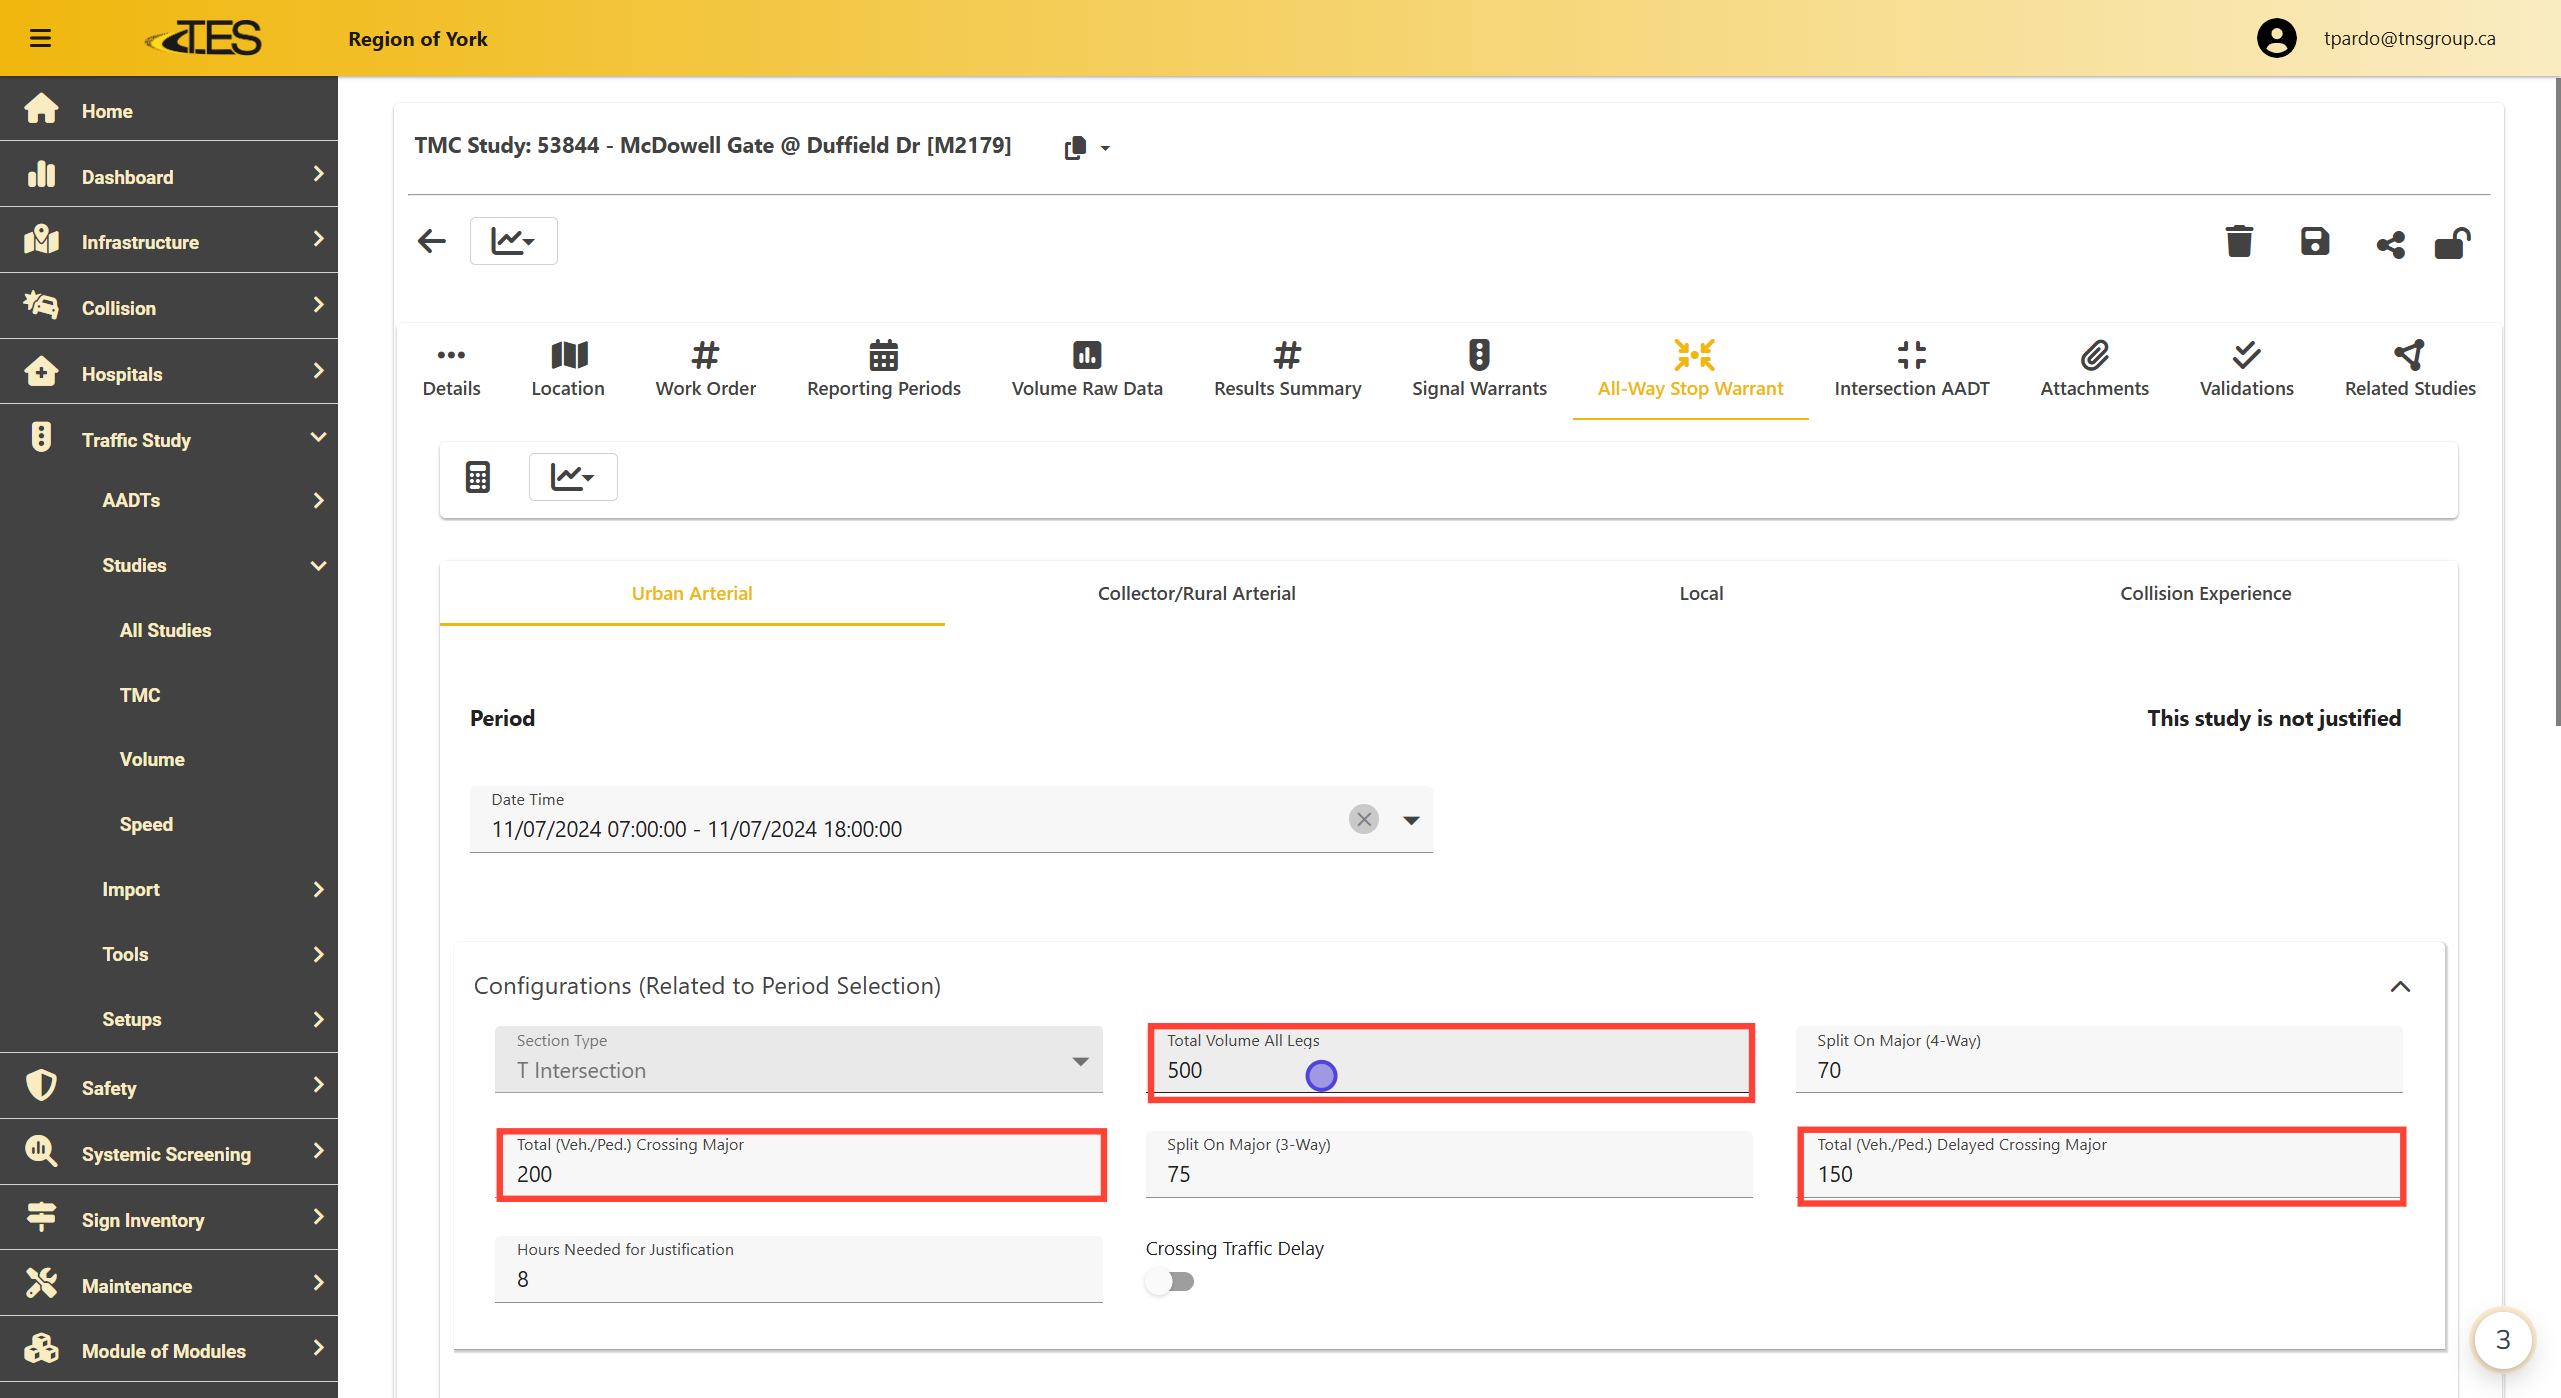The image size is (2561, 1398).
Task: Click the share icon
Action: pyautogui.click(x=2390, y=244)
